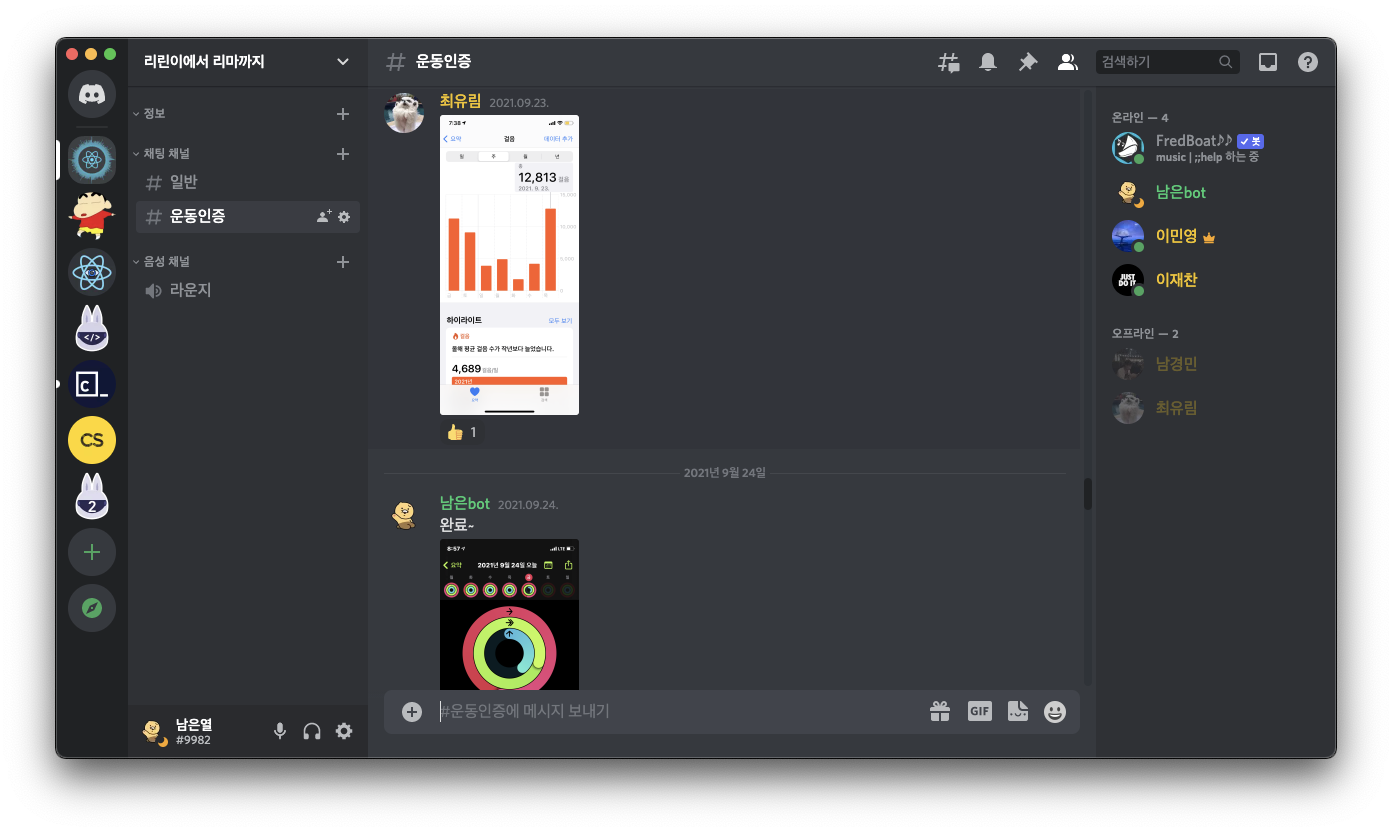Open the 'C_' terminal server icon
This screenshot has width=1392, height=832.
(x=92, y=383)
